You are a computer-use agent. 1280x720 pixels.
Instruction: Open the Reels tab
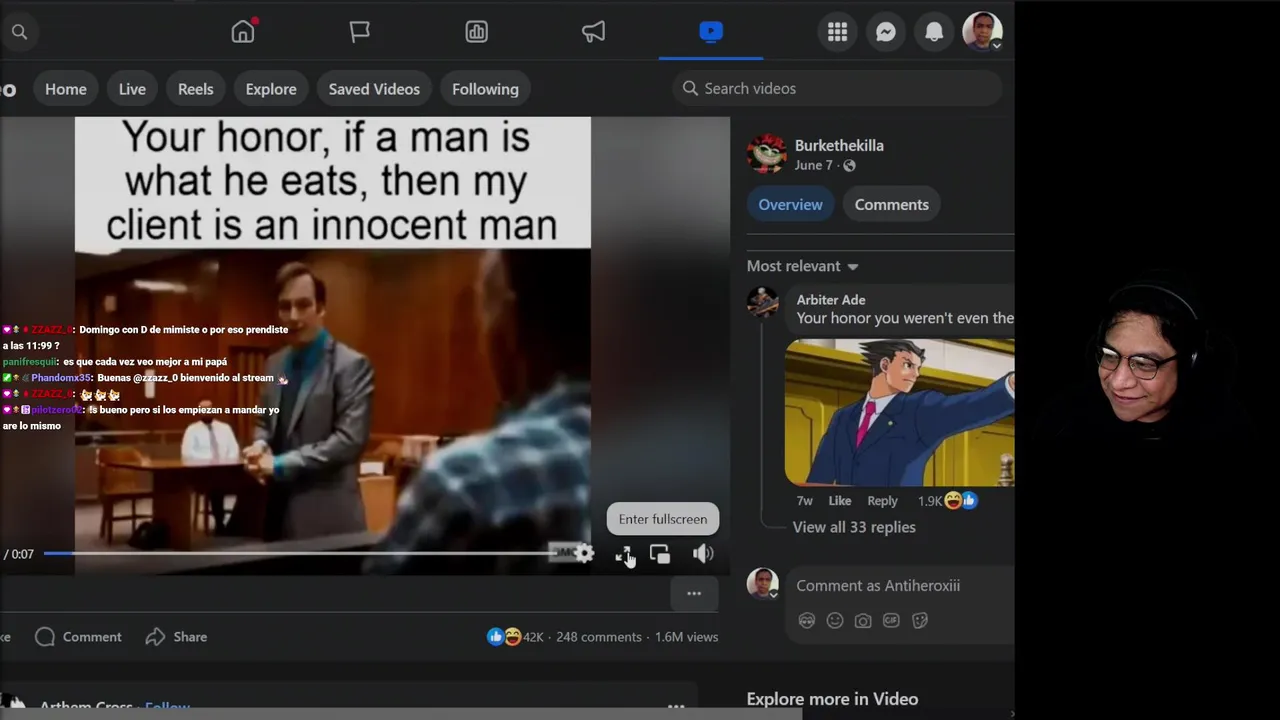click(x=196, y=89)
